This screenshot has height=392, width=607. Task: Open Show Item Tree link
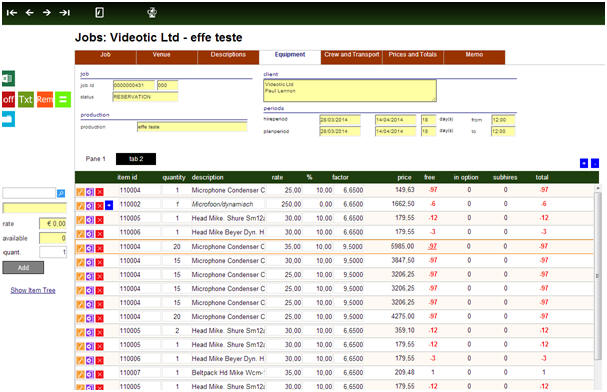33,290
